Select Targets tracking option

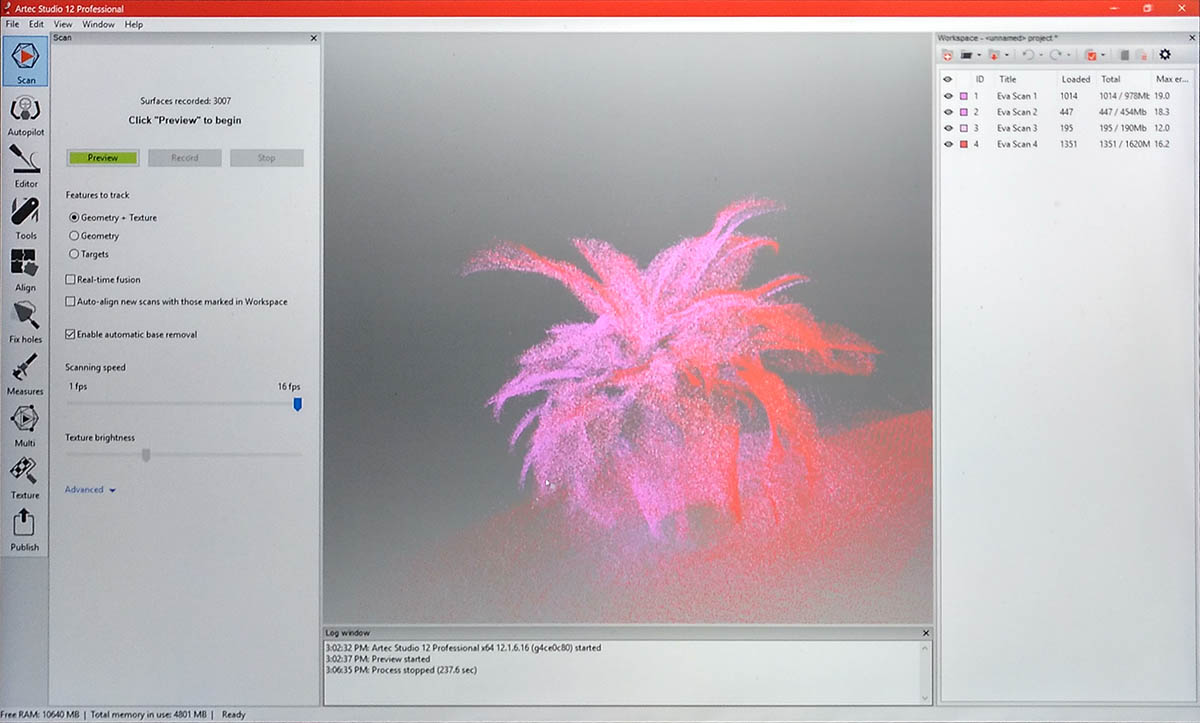click(x=89, y=254)
